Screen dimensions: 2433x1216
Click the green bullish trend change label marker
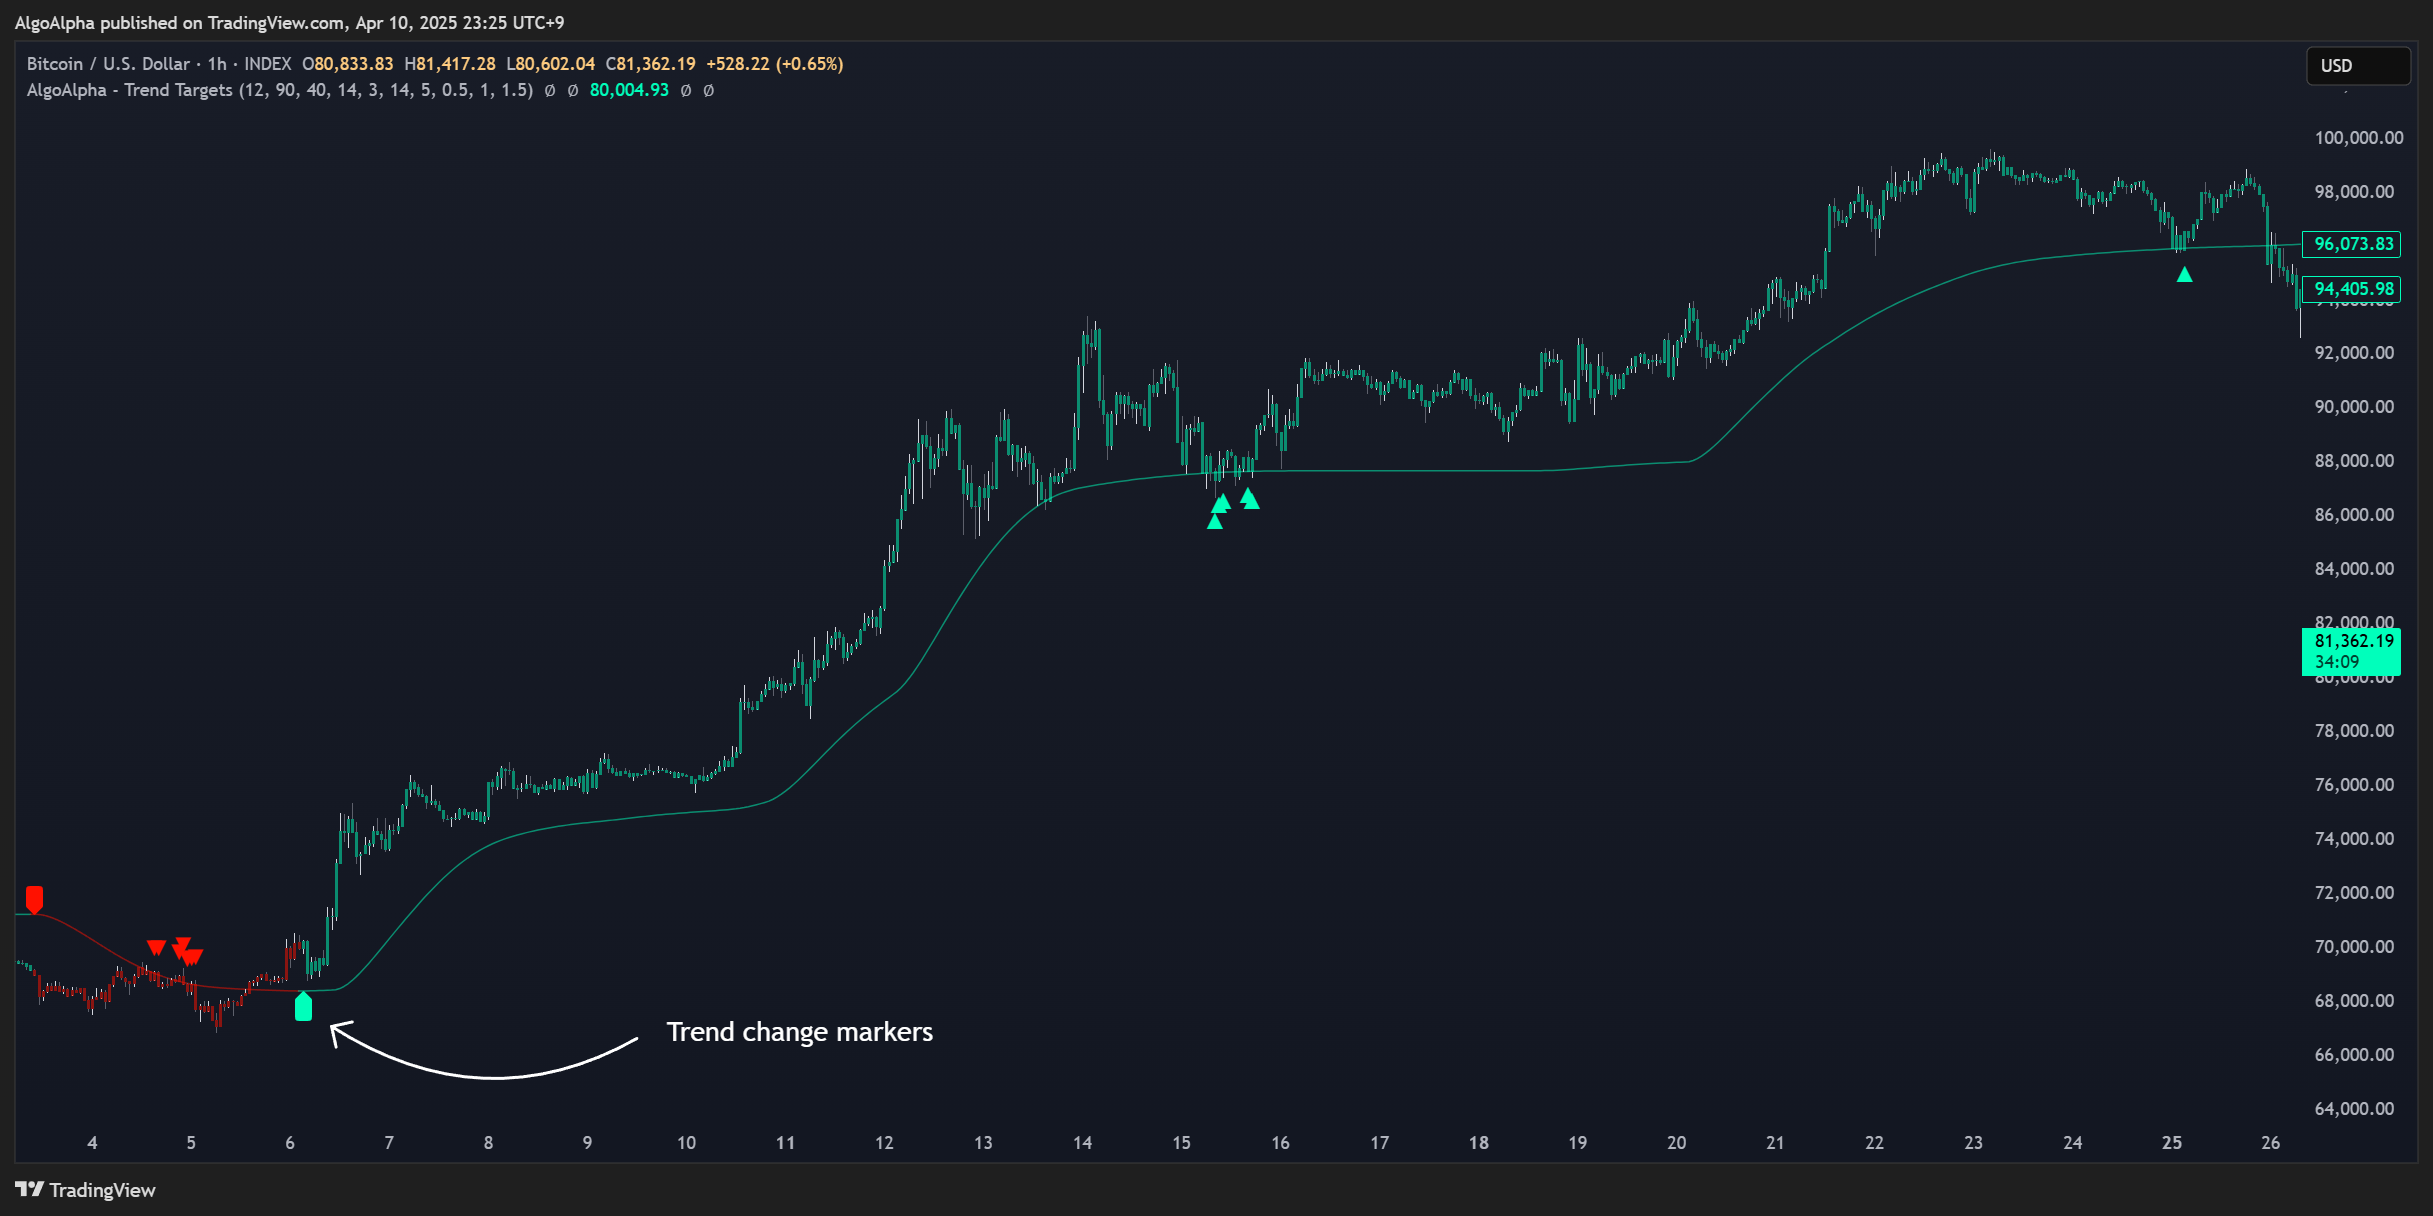[304, 1006]
